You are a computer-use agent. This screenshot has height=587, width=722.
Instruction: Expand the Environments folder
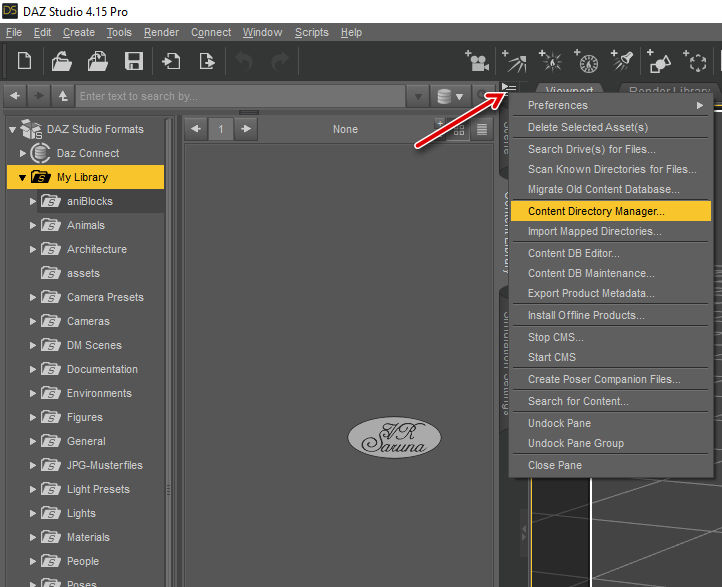(x=33, y=393)
